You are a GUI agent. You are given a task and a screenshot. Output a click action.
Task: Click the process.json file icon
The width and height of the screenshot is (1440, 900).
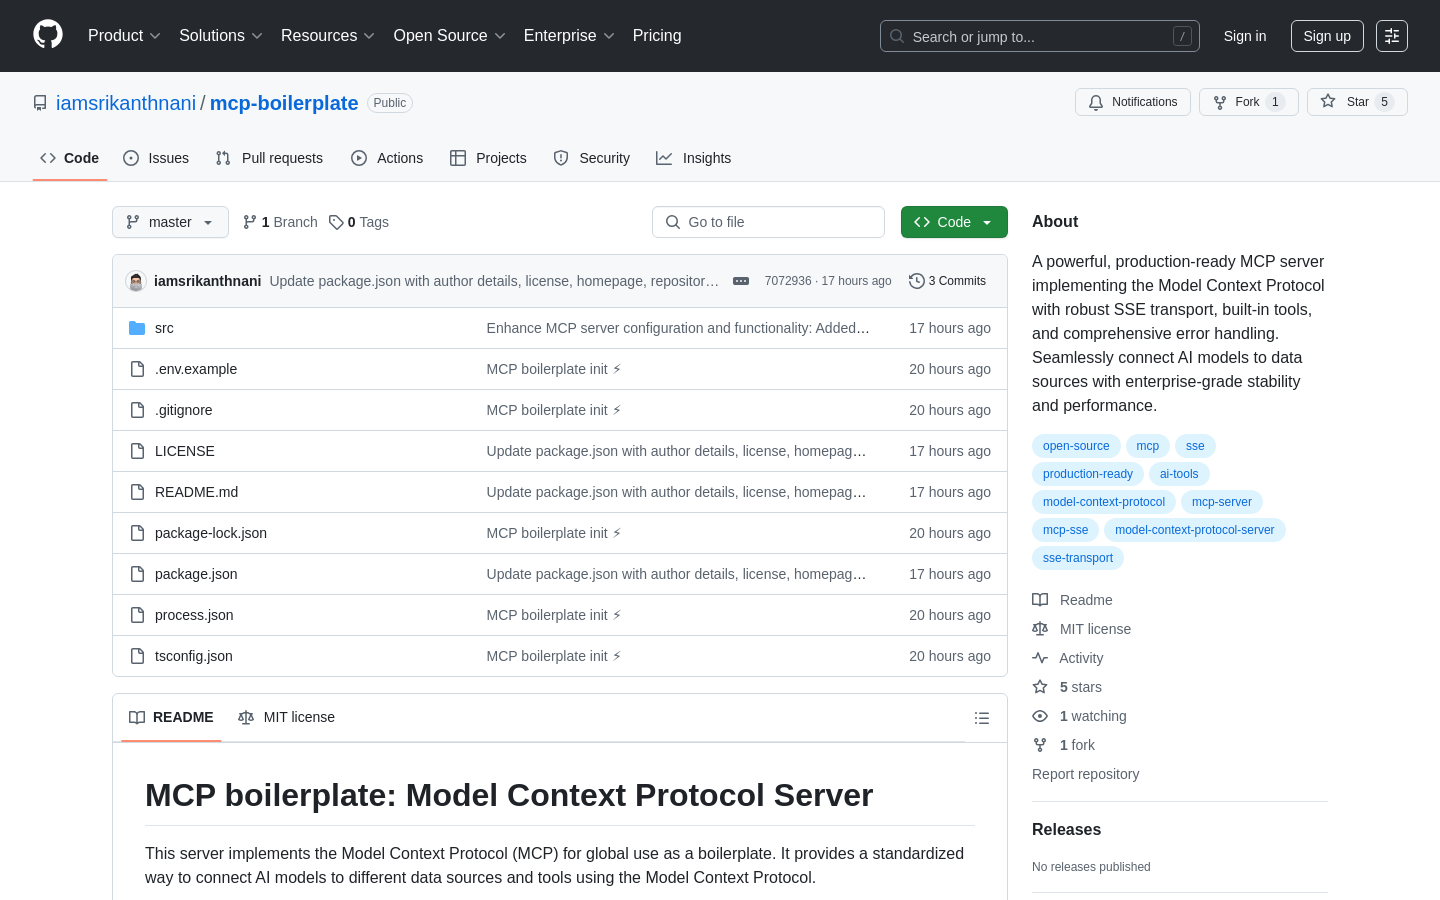137,615
